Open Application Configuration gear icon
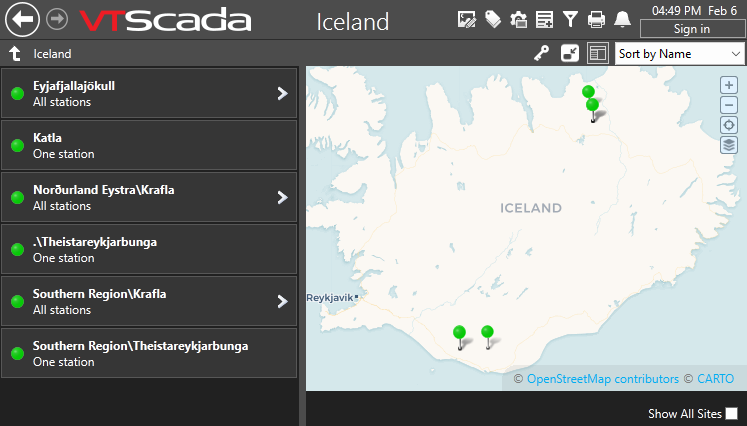The width and height of the screenshot is (747, 426). 518,19
